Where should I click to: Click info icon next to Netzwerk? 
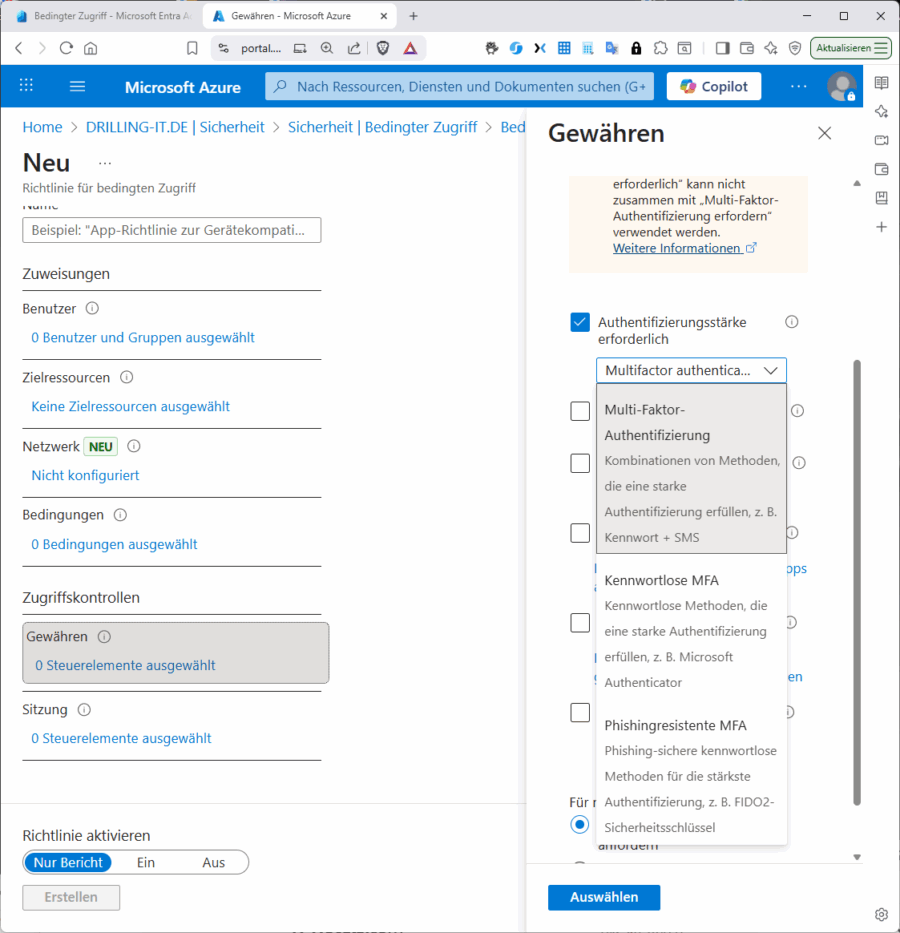134,446
